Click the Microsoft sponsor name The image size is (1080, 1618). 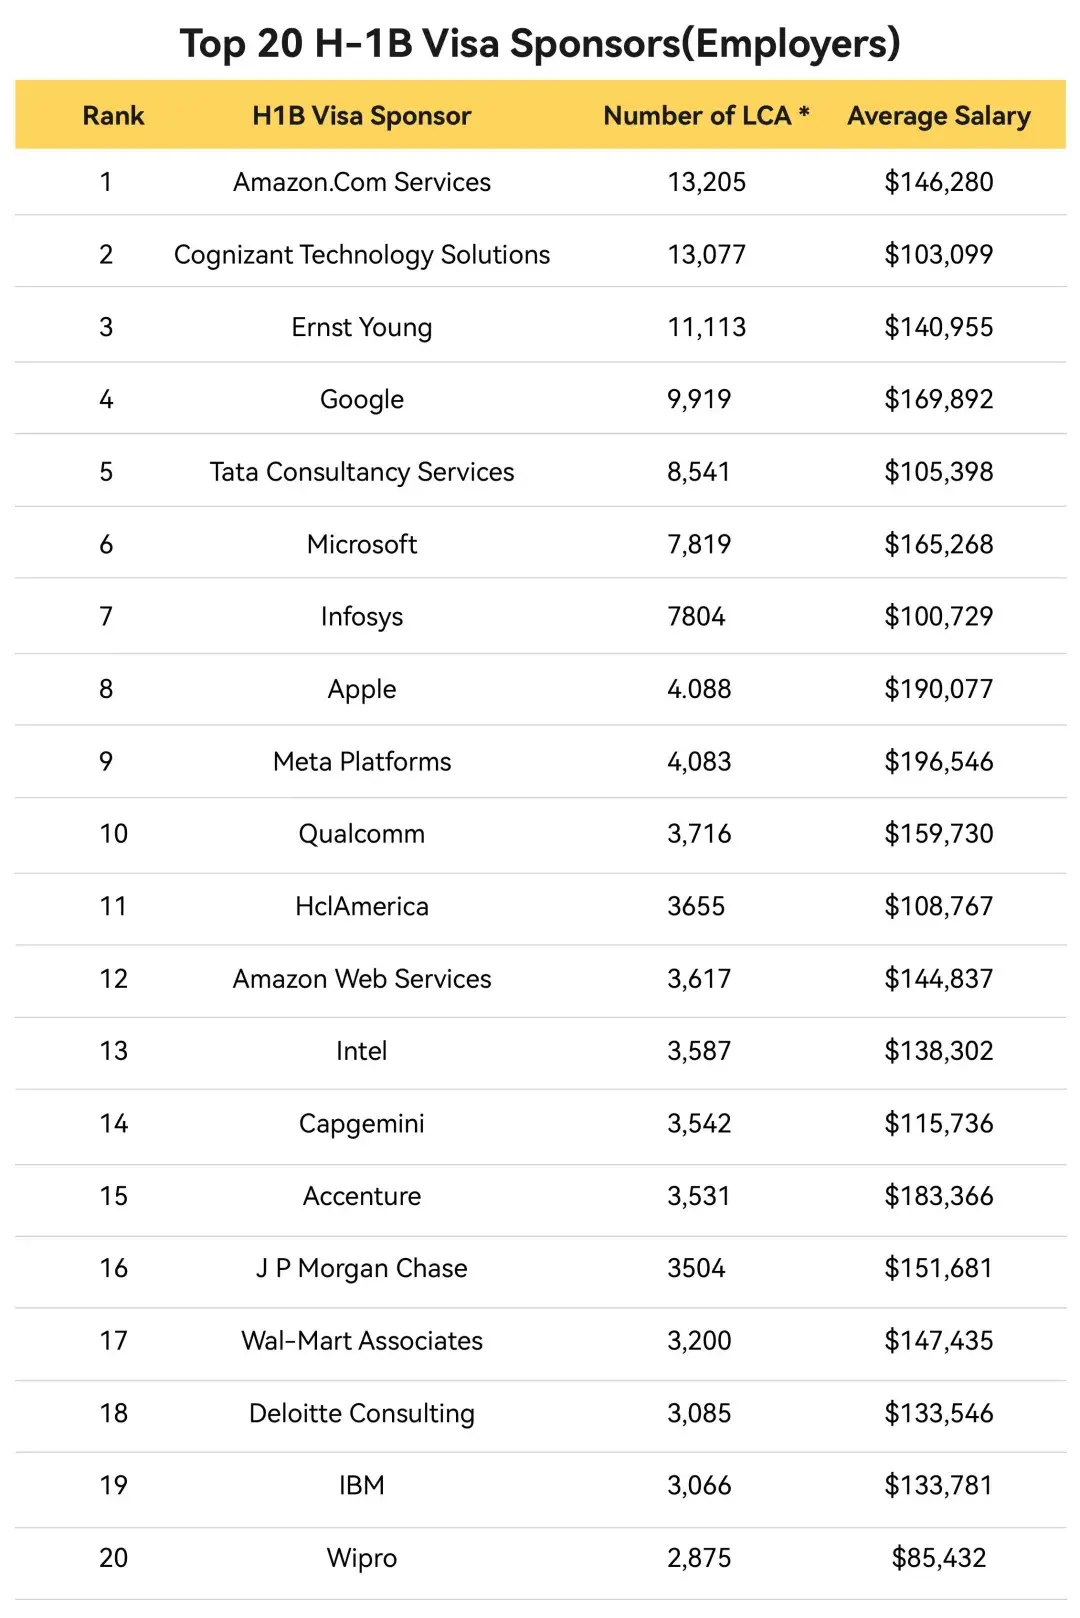click(x=361, y=544)
